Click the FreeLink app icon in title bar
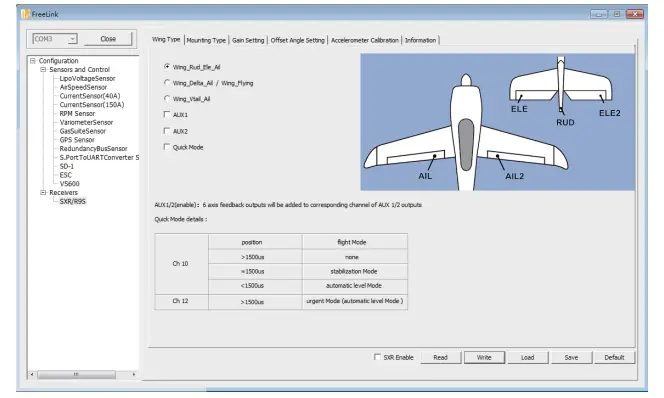This screenshot has height=398, width=664. [26, 14]
